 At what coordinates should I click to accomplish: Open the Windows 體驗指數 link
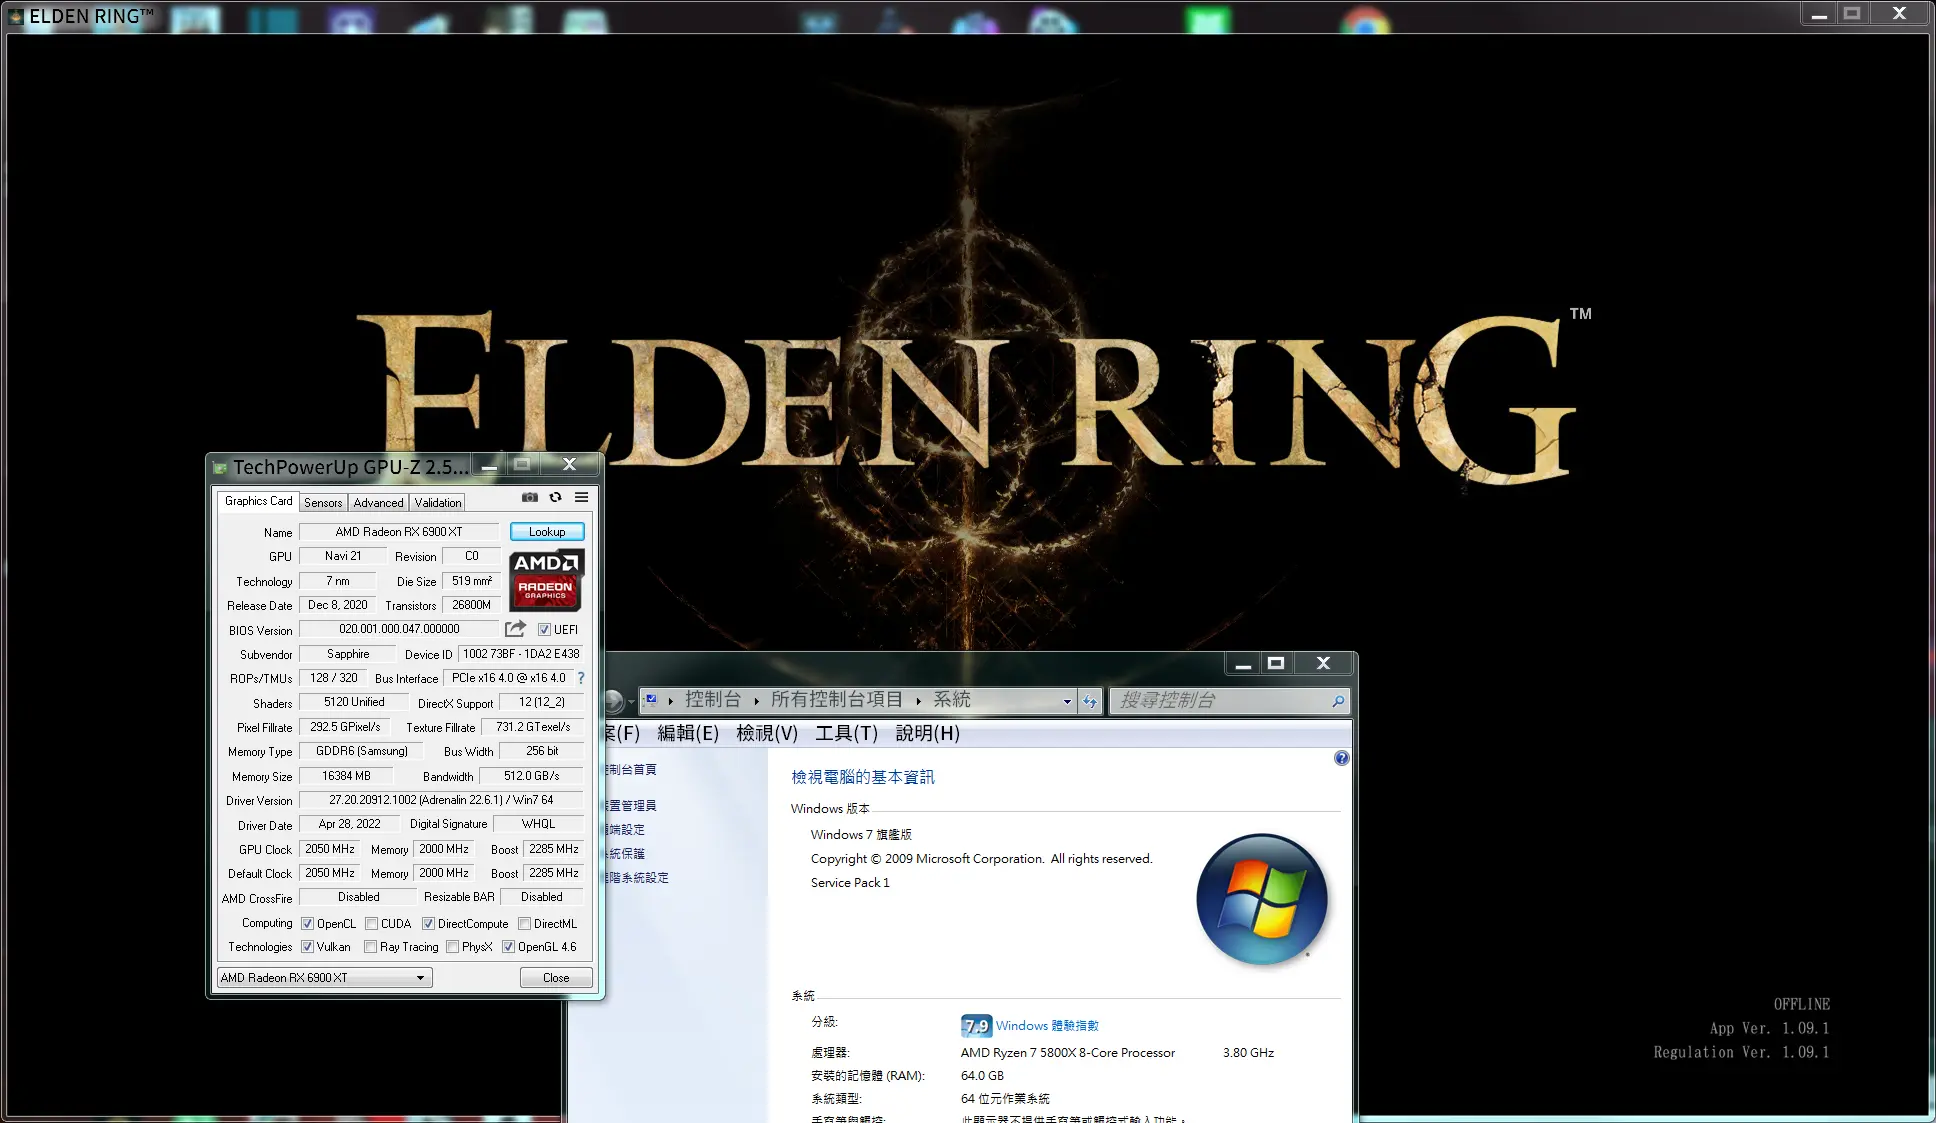[1047, 1026]
